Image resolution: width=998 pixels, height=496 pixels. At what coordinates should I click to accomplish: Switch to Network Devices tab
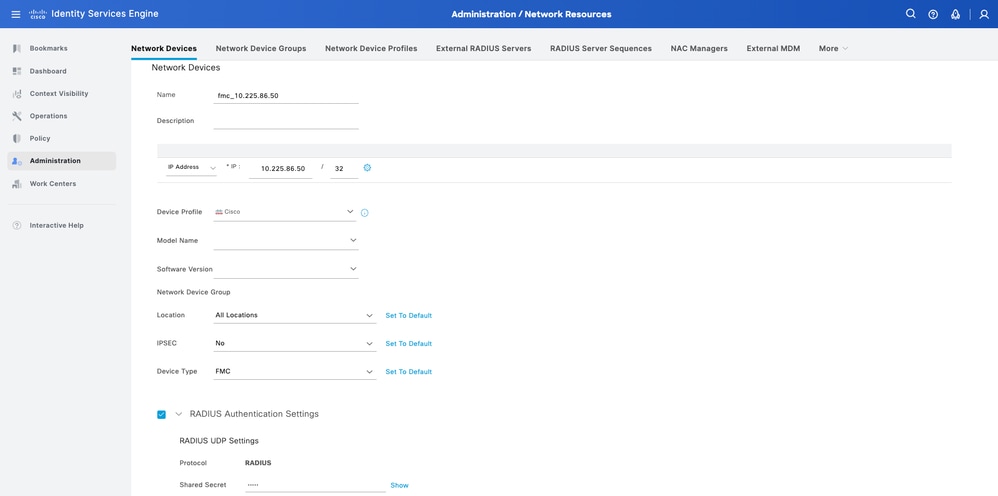tap(164, 48)
